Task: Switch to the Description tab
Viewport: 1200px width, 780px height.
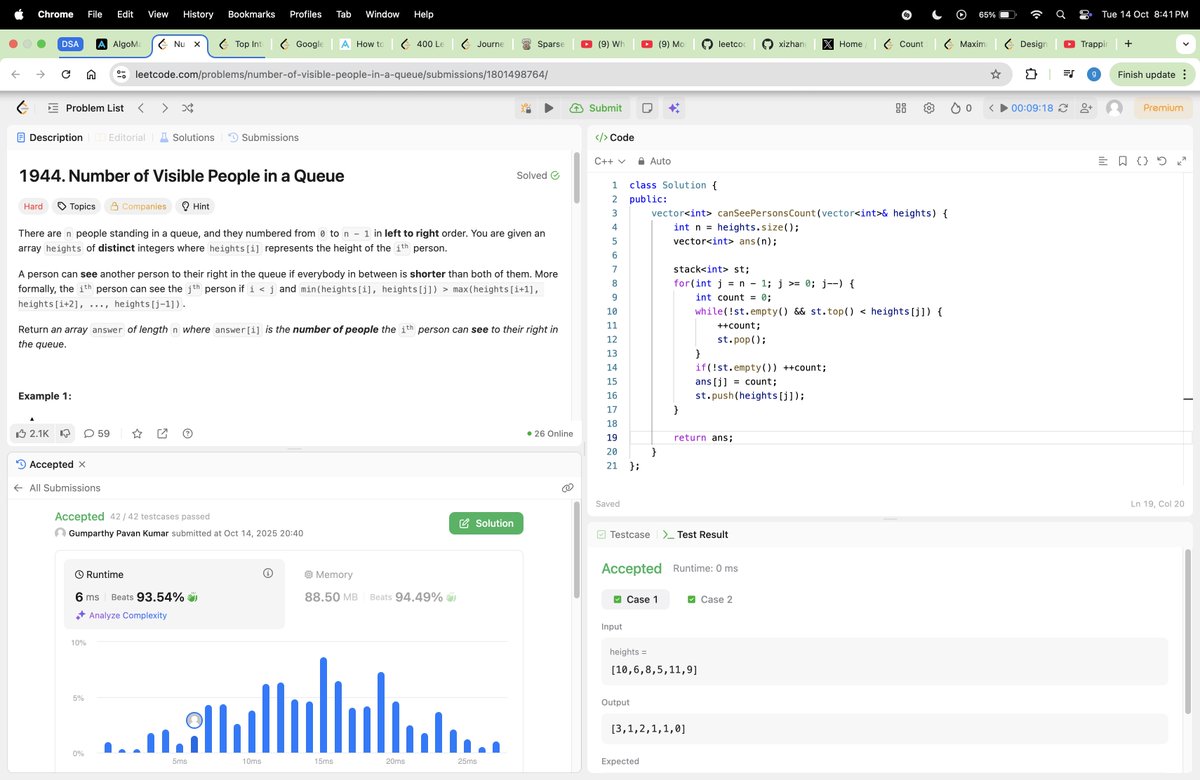Action: click(50, 138)
